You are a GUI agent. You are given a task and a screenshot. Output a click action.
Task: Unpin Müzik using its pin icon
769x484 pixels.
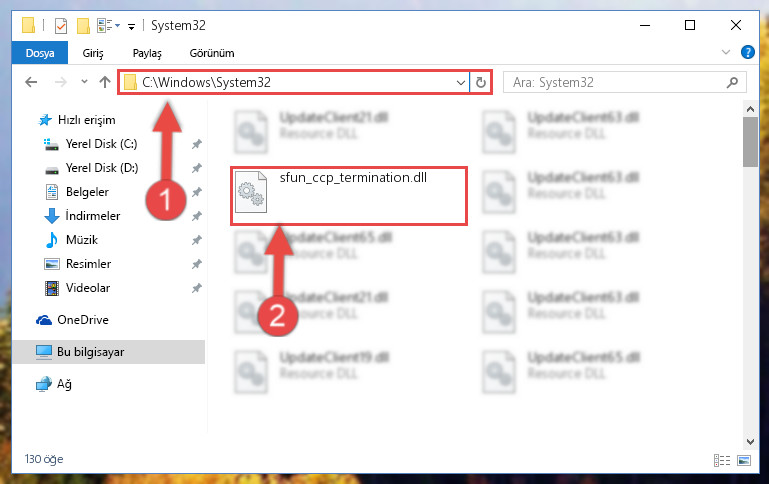point(197,240)
